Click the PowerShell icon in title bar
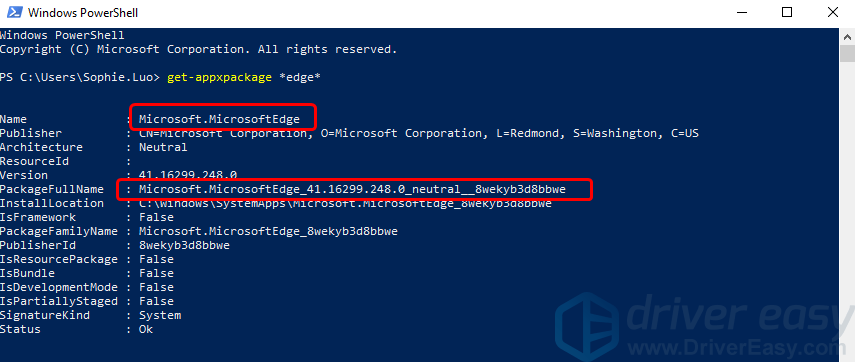Viewport: 855px width, 362px height. 12,13
